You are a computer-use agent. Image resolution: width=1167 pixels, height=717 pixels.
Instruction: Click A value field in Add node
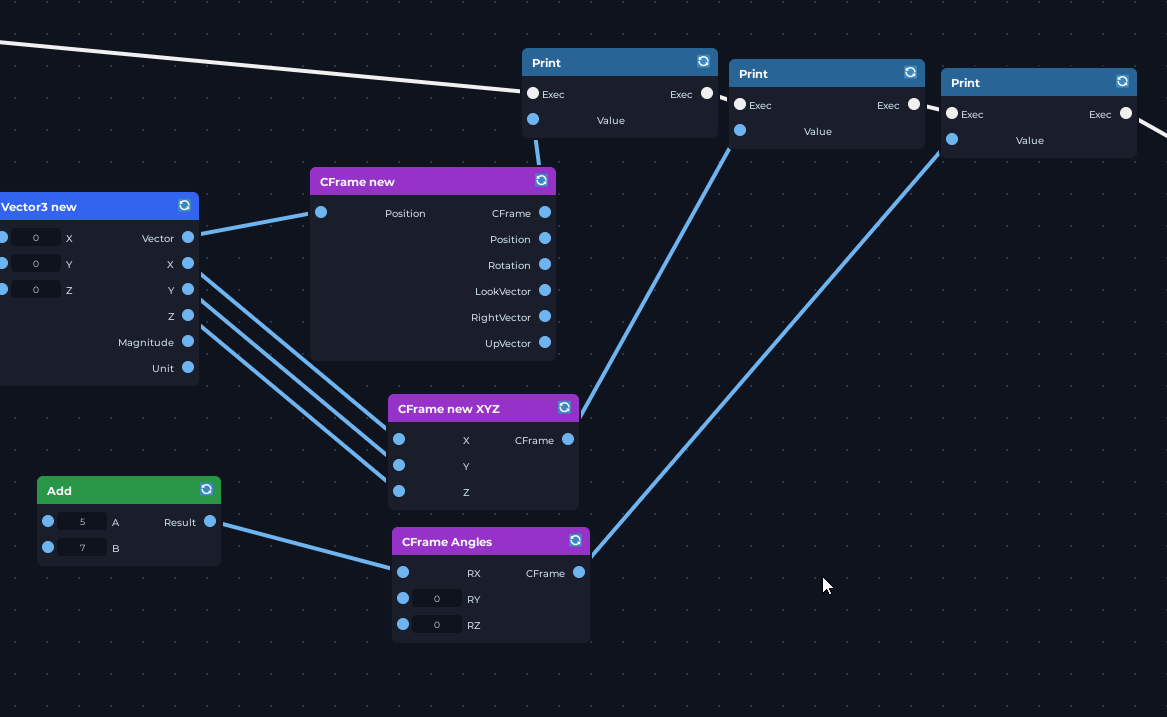point(82,521)
